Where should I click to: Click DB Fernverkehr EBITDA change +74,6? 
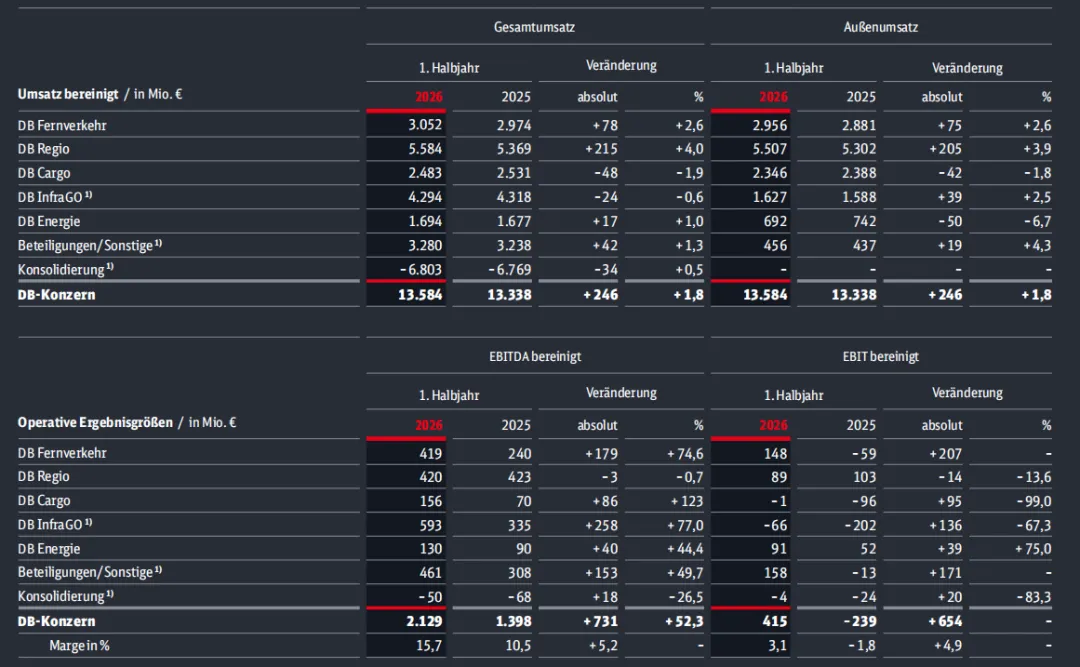pos(685,453)
